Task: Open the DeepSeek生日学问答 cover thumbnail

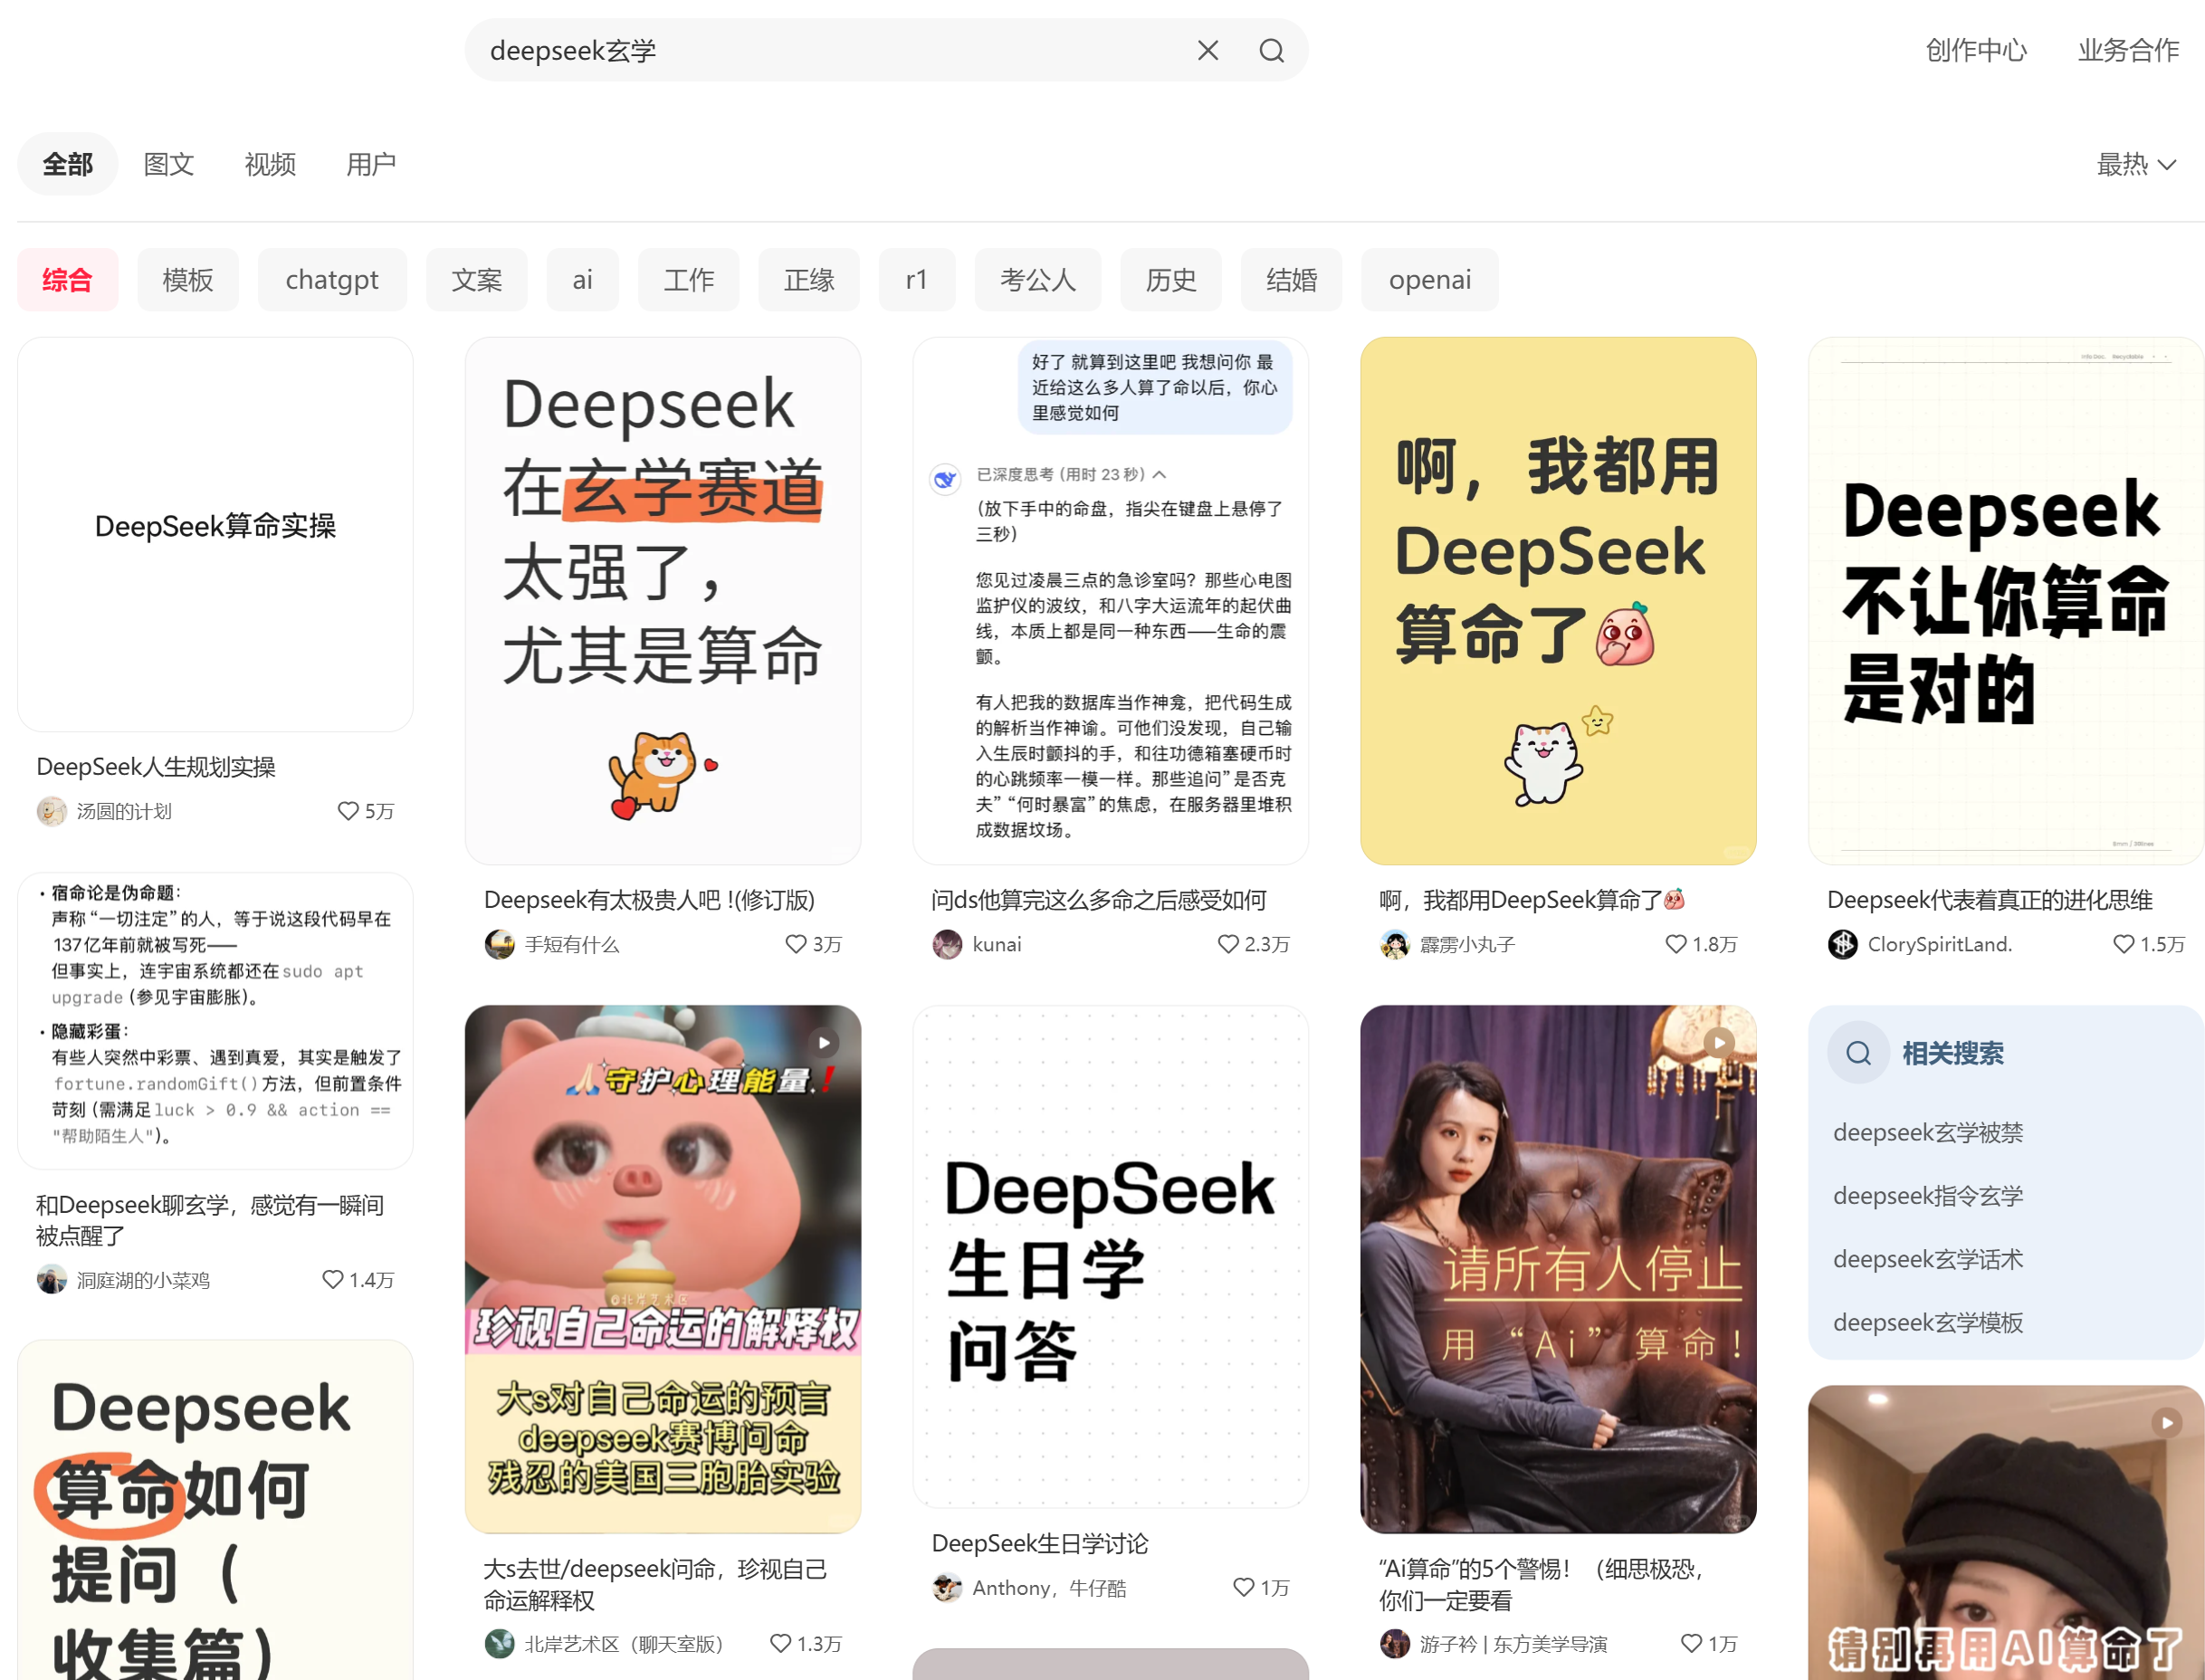Action: click(1110, 1256)
